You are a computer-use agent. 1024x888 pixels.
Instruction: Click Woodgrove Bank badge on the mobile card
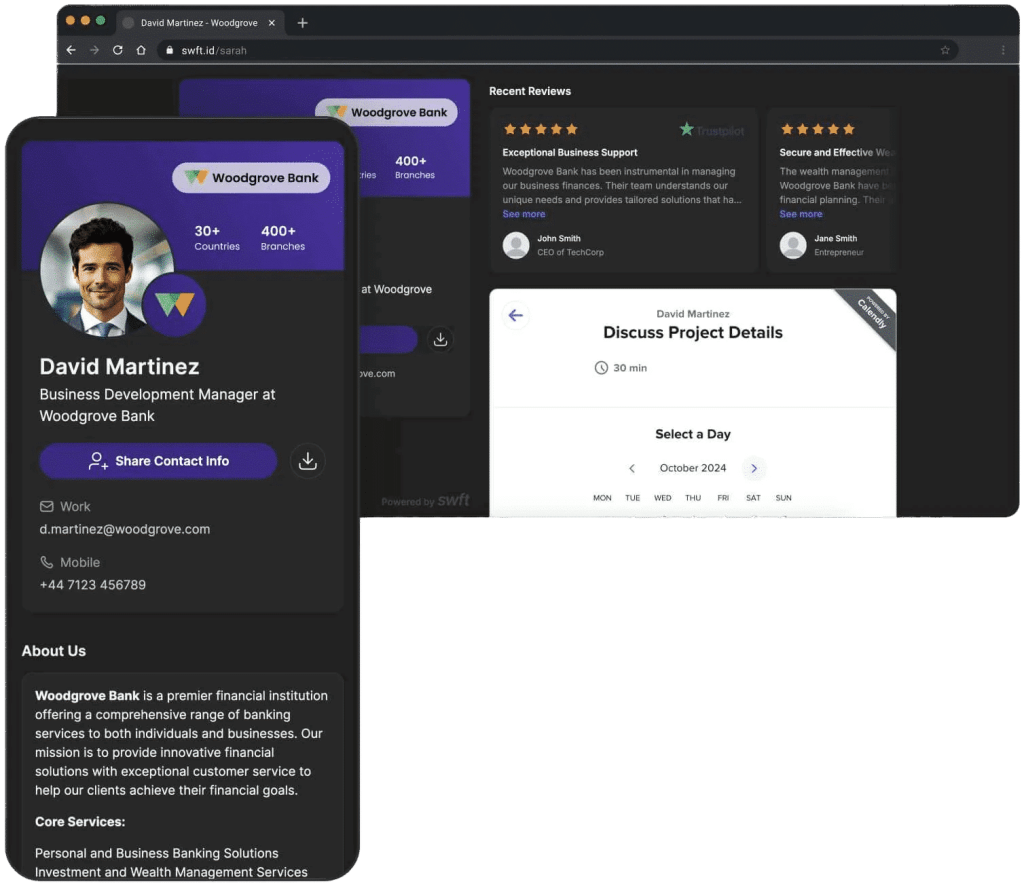(x=251, y=178)
